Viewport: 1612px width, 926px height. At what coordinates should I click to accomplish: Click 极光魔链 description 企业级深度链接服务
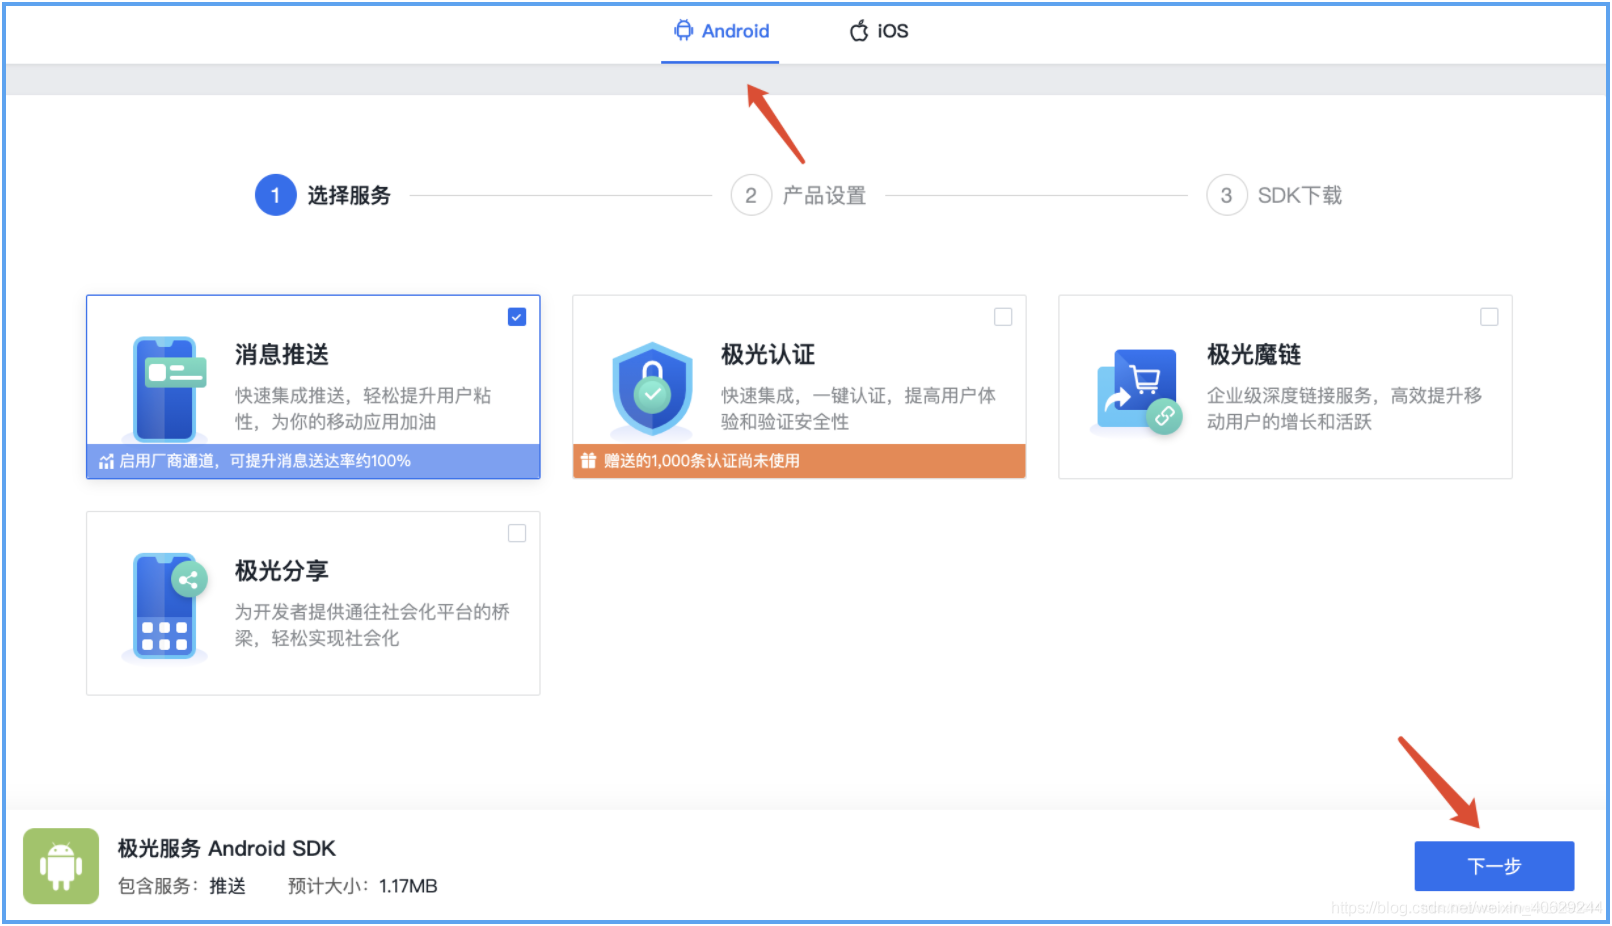(x=1345, y=408)
